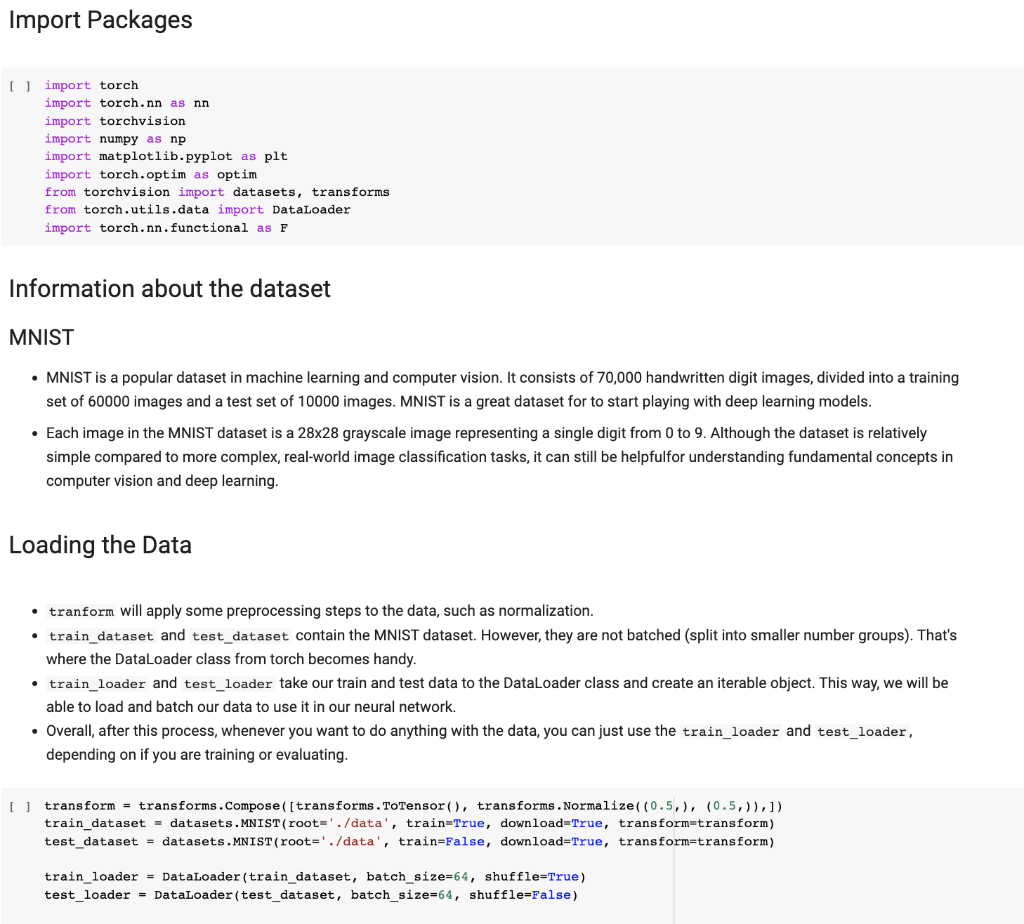Click the 'train_loader' inline code in the third bullet
This screenshot has width=1024, height=924.
coord(97,684)
